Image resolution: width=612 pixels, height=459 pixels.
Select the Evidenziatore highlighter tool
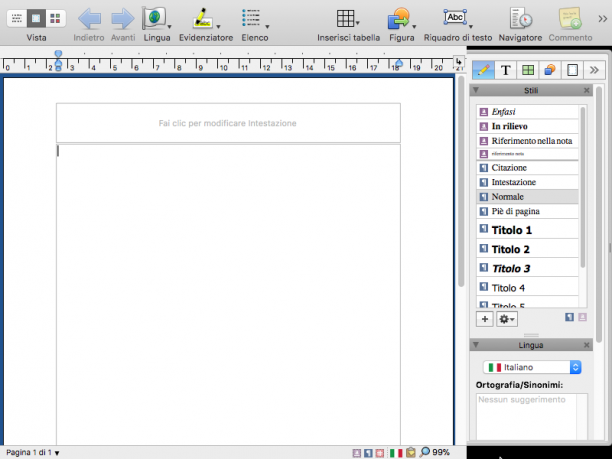203,19
